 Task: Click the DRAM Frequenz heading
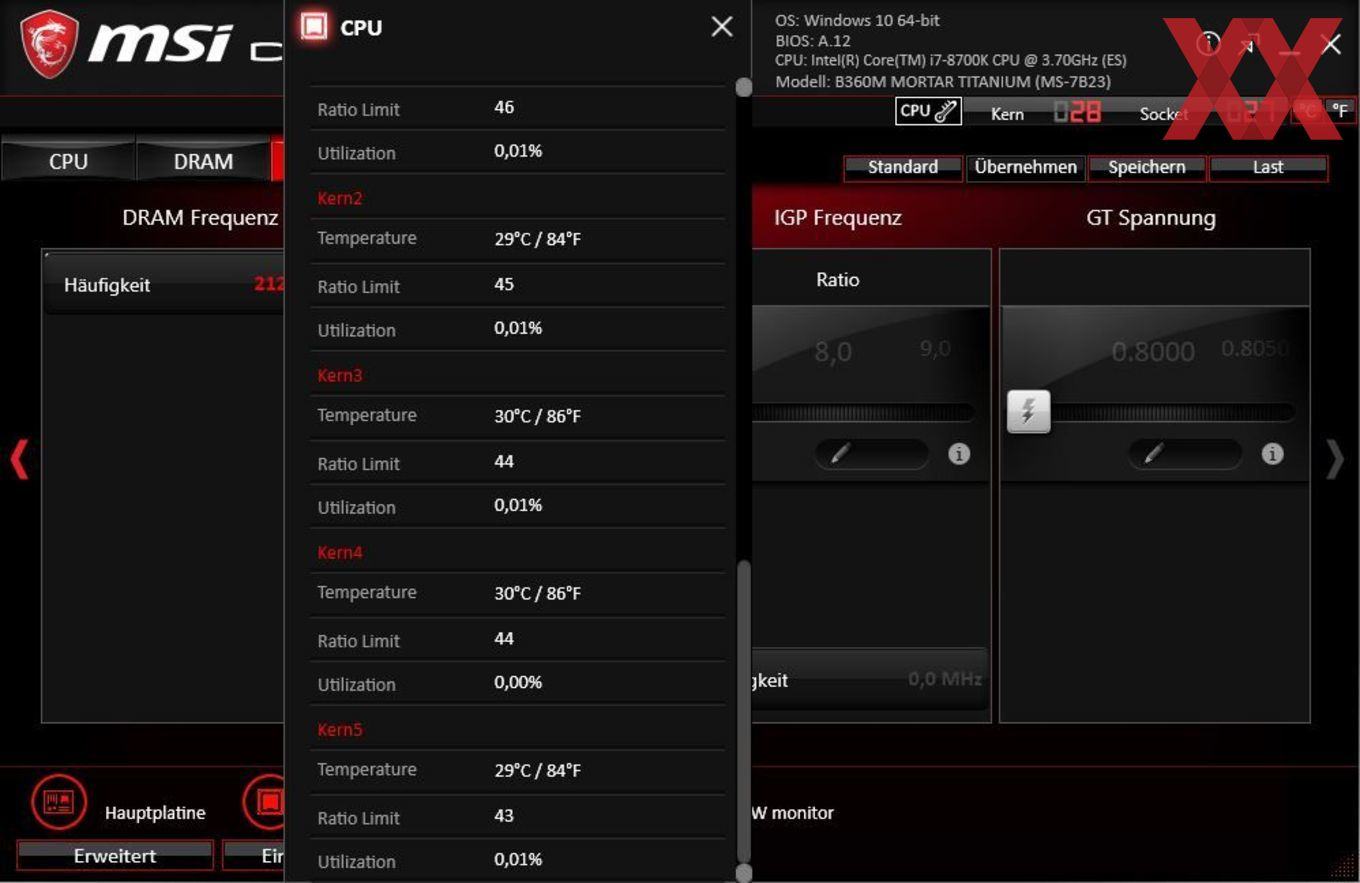200,217
